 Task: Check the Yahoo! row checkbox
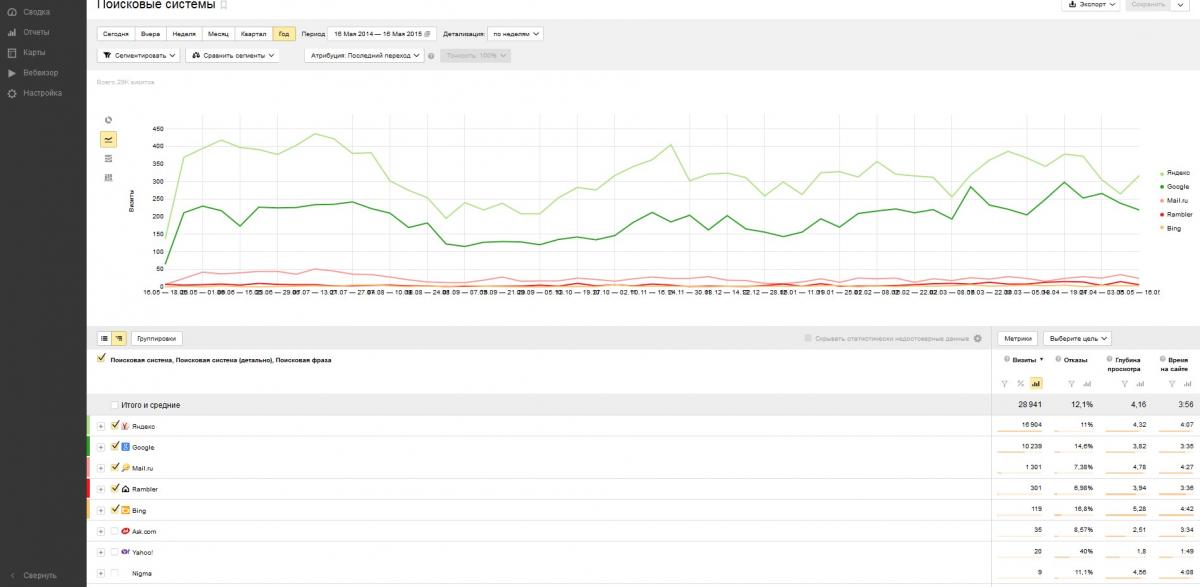tap(115, 552)
